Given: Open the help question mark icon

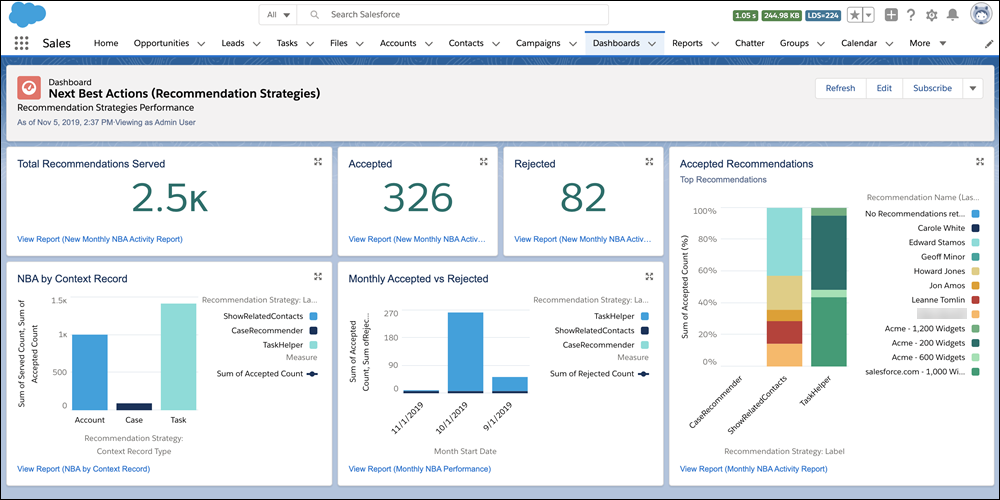Looking at the screenshot, I should click(911, 15).
